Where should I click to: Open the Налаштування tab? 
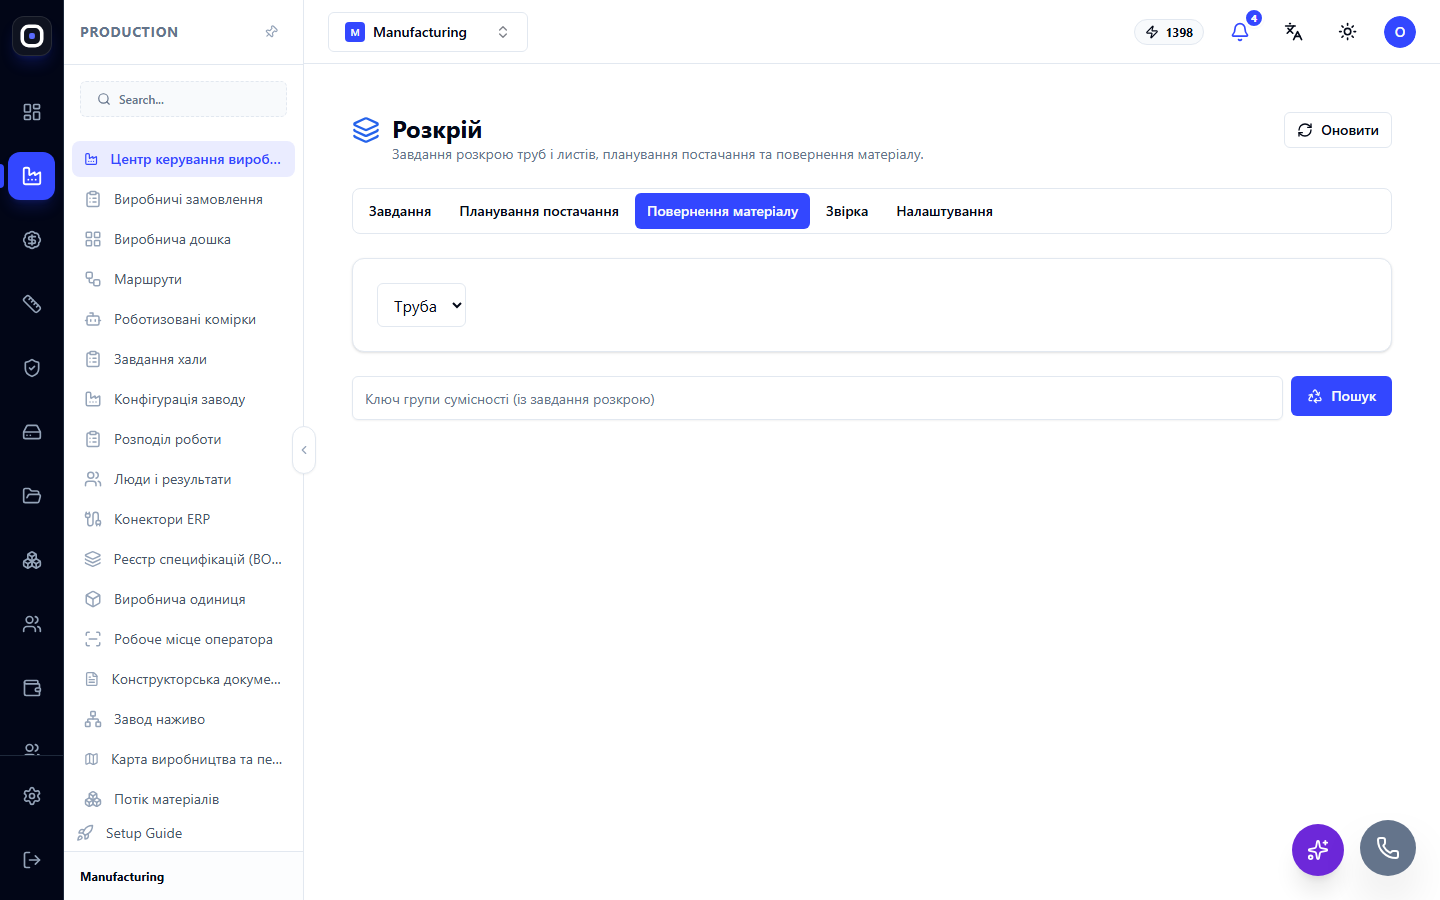click(944, 211)
